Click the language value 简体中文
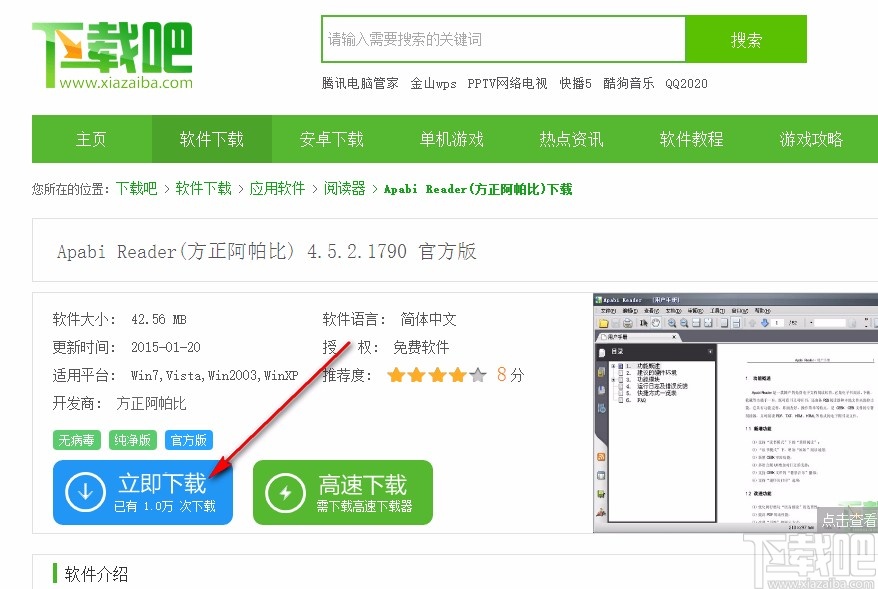 coord(428,319)
